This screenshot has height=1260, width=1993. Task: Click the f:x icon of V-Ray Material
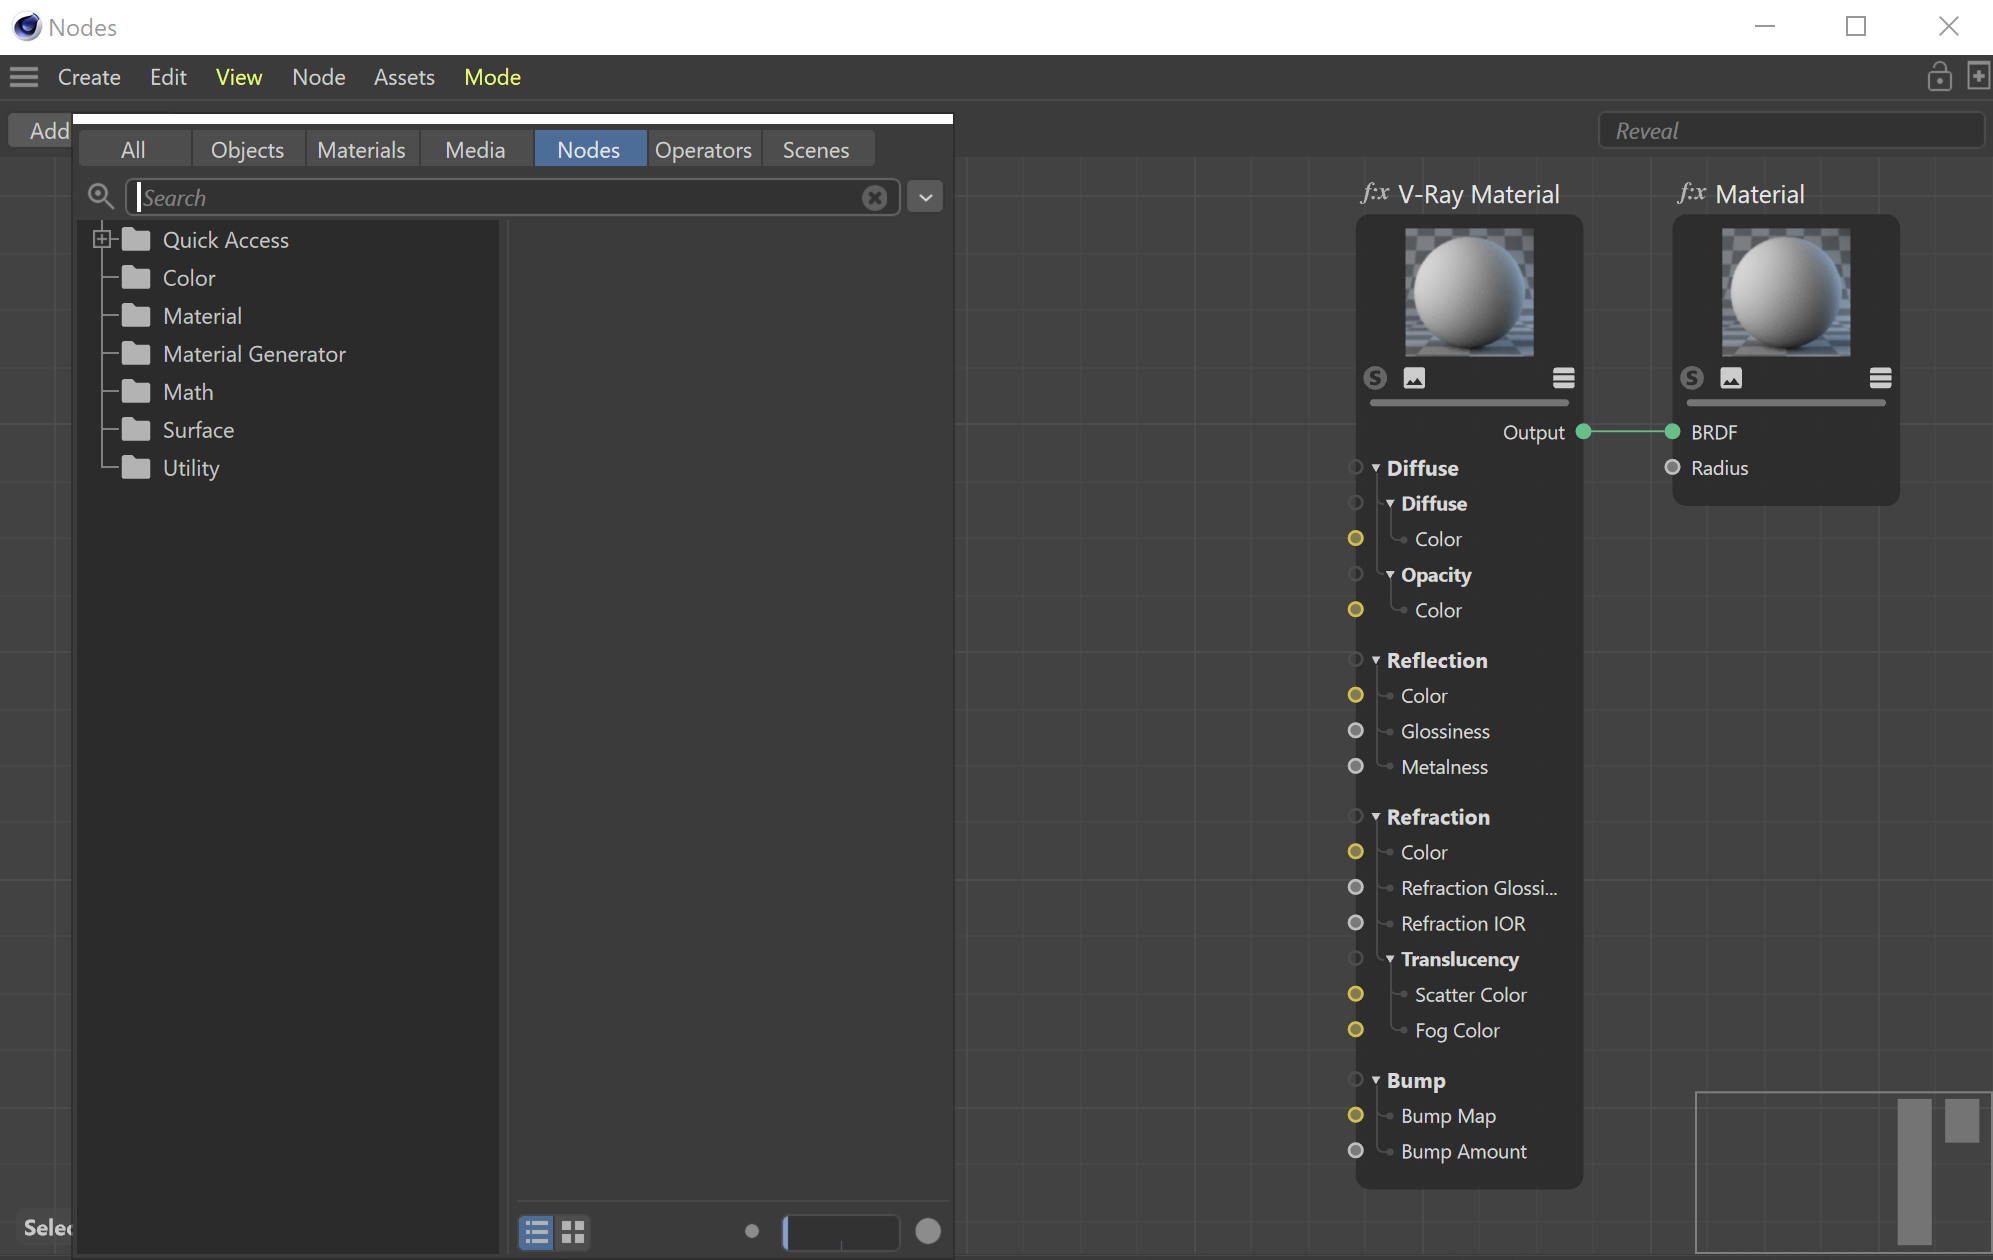1375,192
